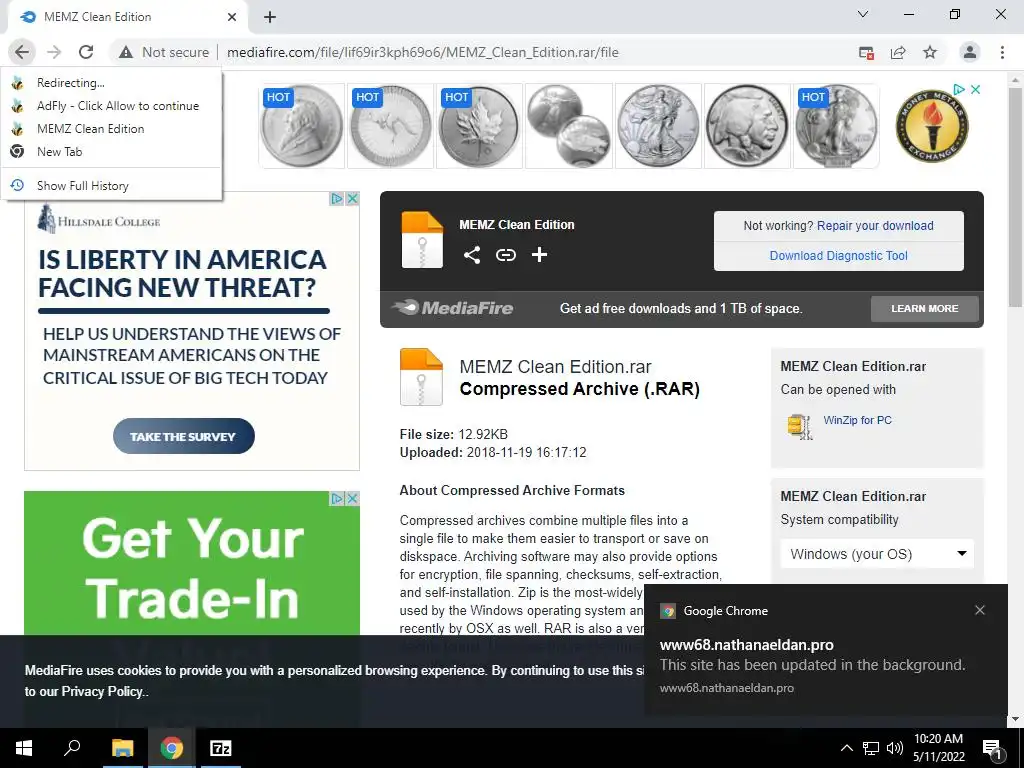
Task: Click the plus icon under MEMZ Clean Edition header
Action: (x=539, y=255)
